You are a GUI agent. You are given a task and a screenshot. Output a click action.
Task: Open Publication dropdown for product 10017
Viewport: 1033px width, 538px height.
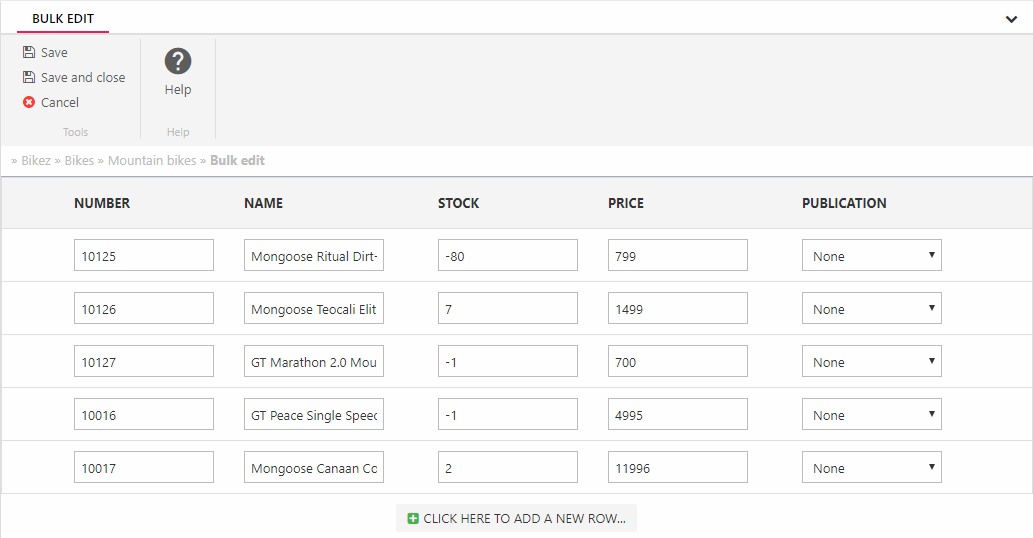[x=871, y=468]
